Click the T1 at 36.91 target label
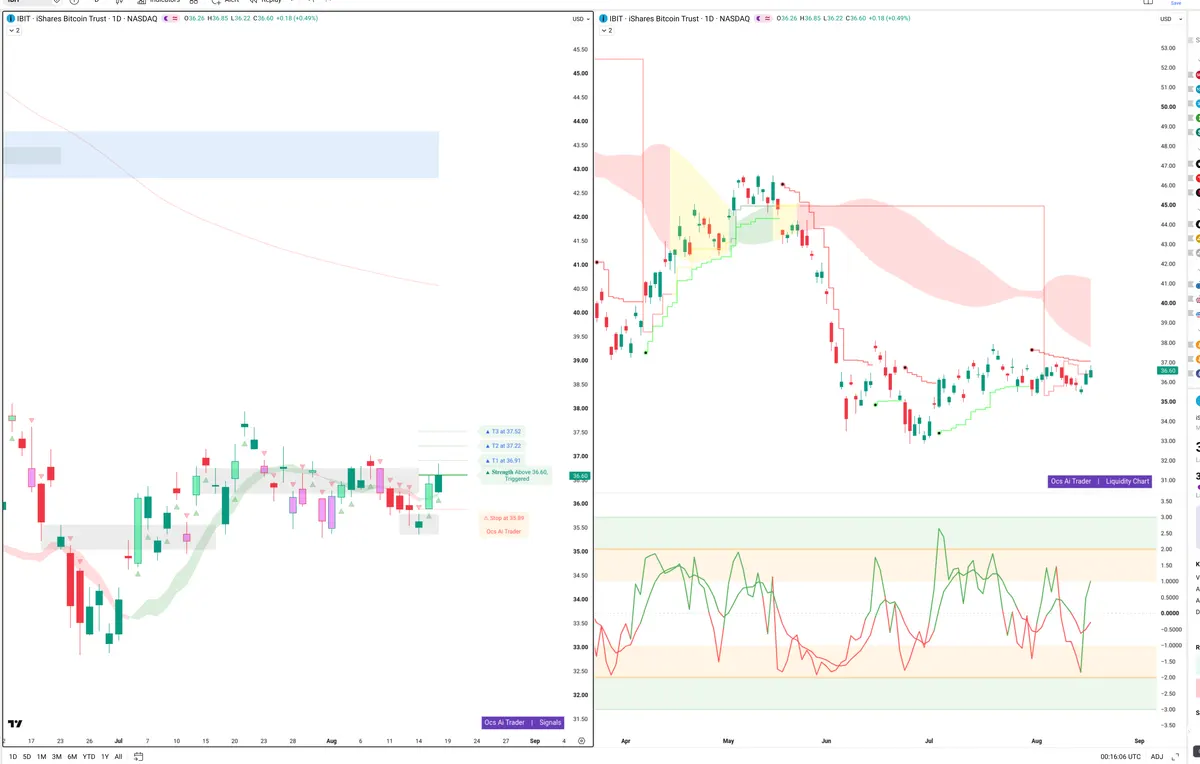1200x764 pixels. click(503, 461)
